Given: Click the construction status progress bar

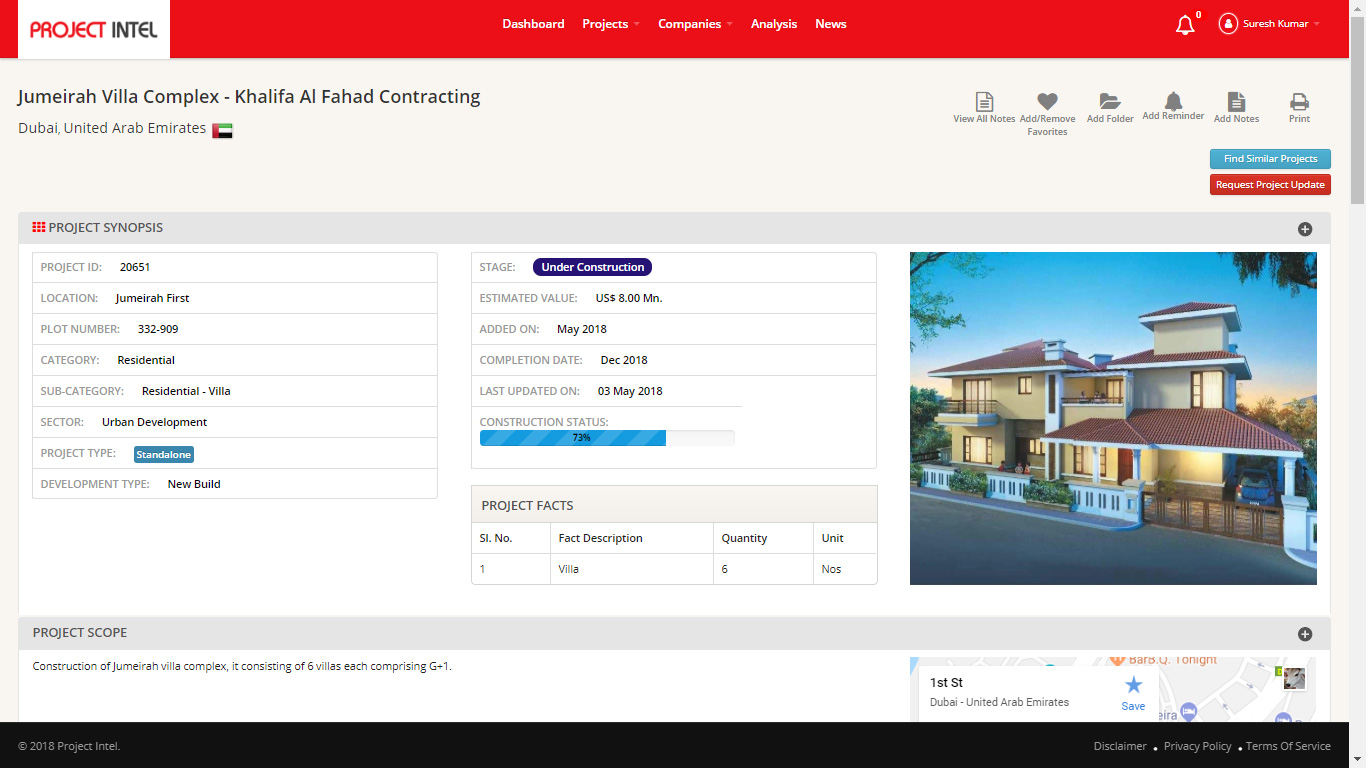Looking at the screenshot, I should [x=607, y=438].
